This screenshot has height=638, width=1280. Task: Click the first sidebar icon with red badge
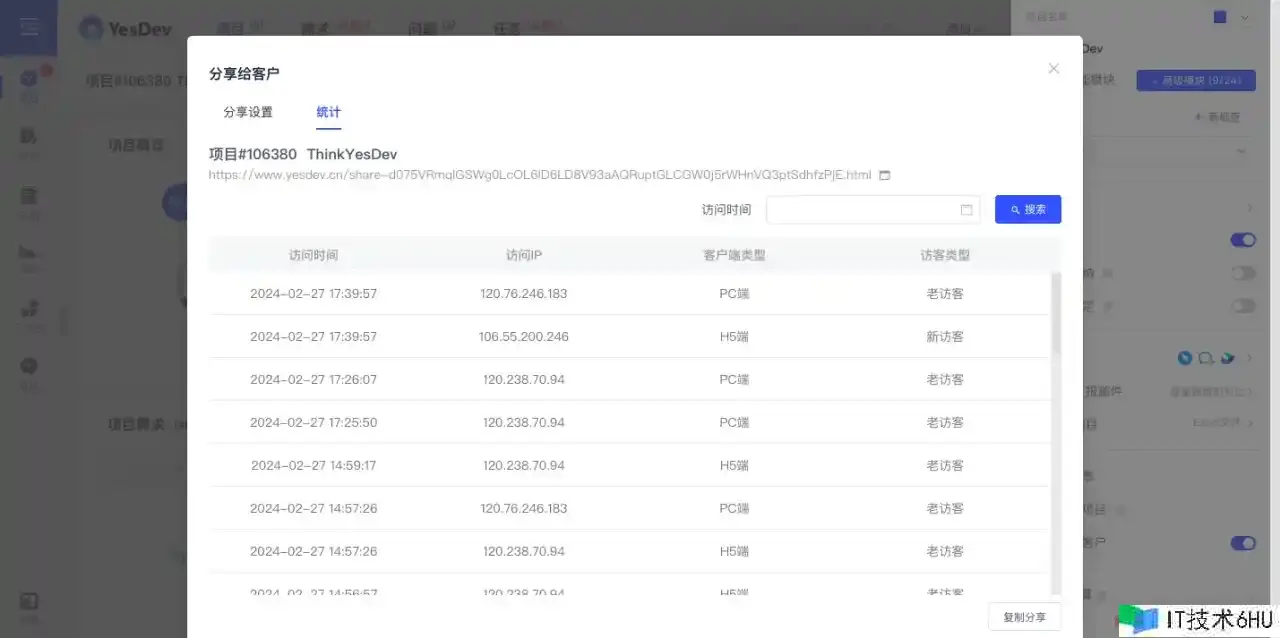click(x=29, y=80)
